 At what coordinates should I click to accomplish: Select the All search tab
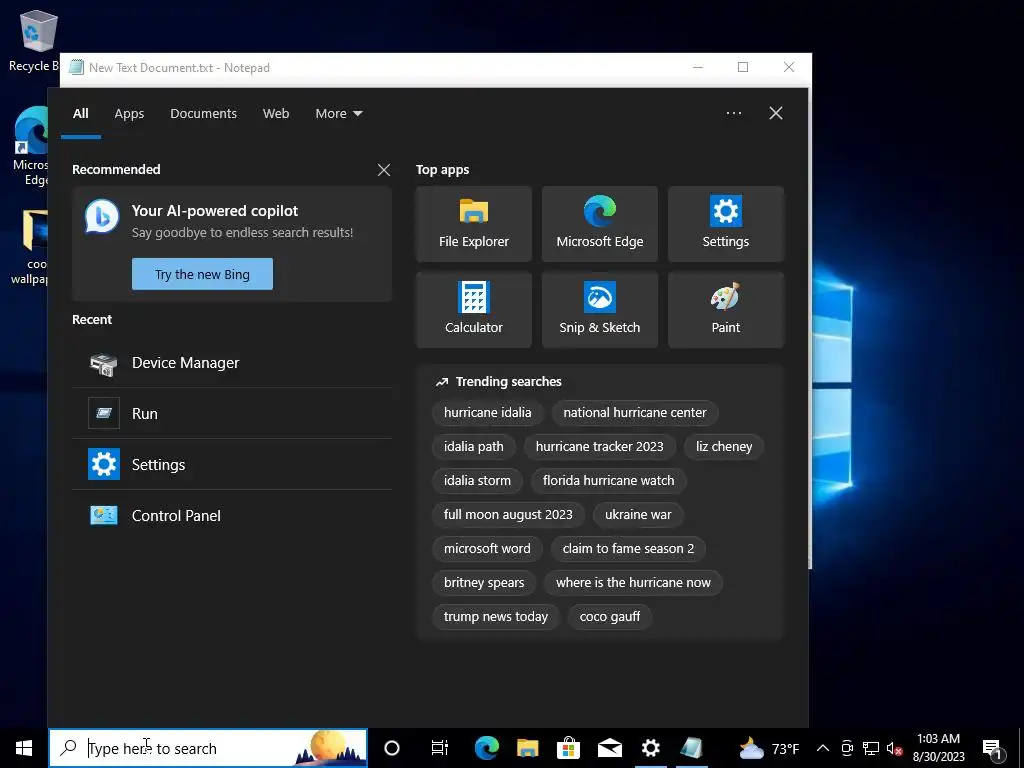[81, 114]
